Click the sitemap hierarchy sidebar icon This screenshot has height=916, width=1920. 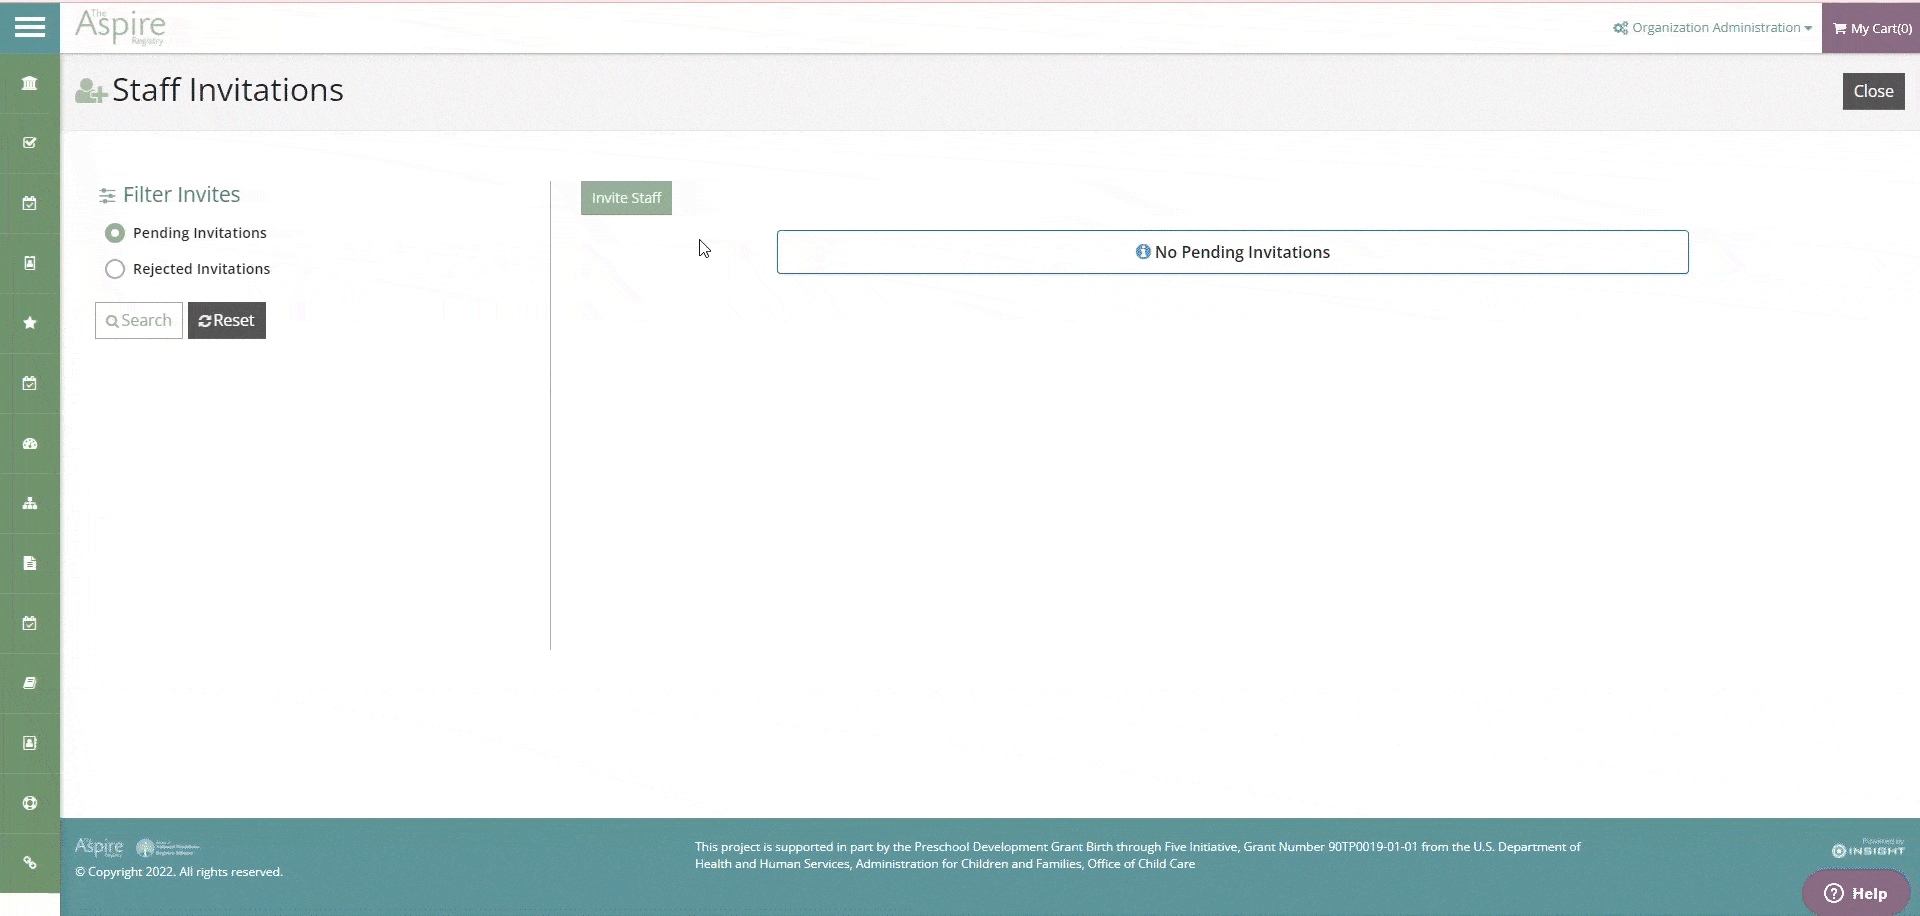(30, 503)
